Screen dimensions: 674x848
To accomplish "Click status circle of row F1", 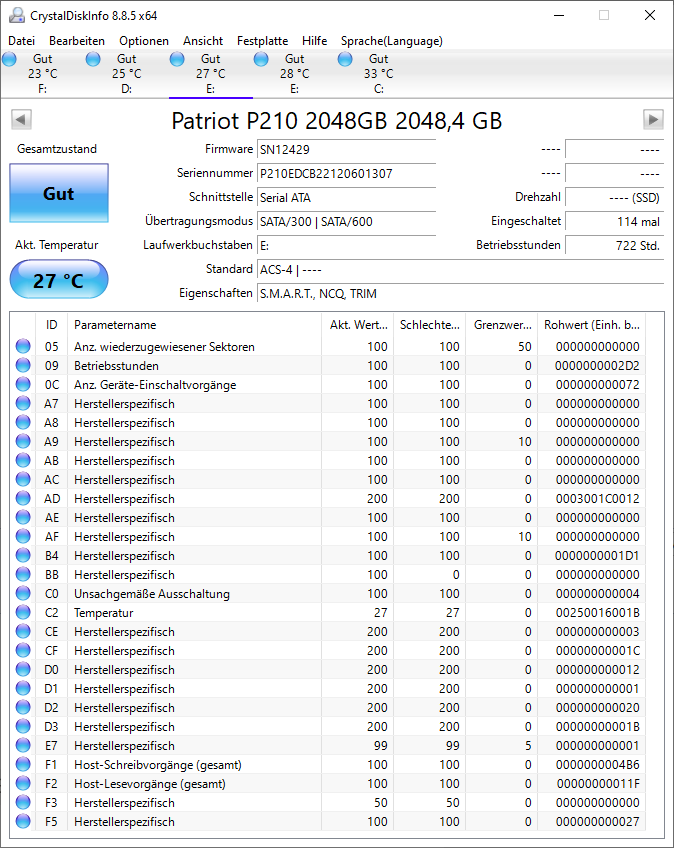I will [x=23, y=764].
